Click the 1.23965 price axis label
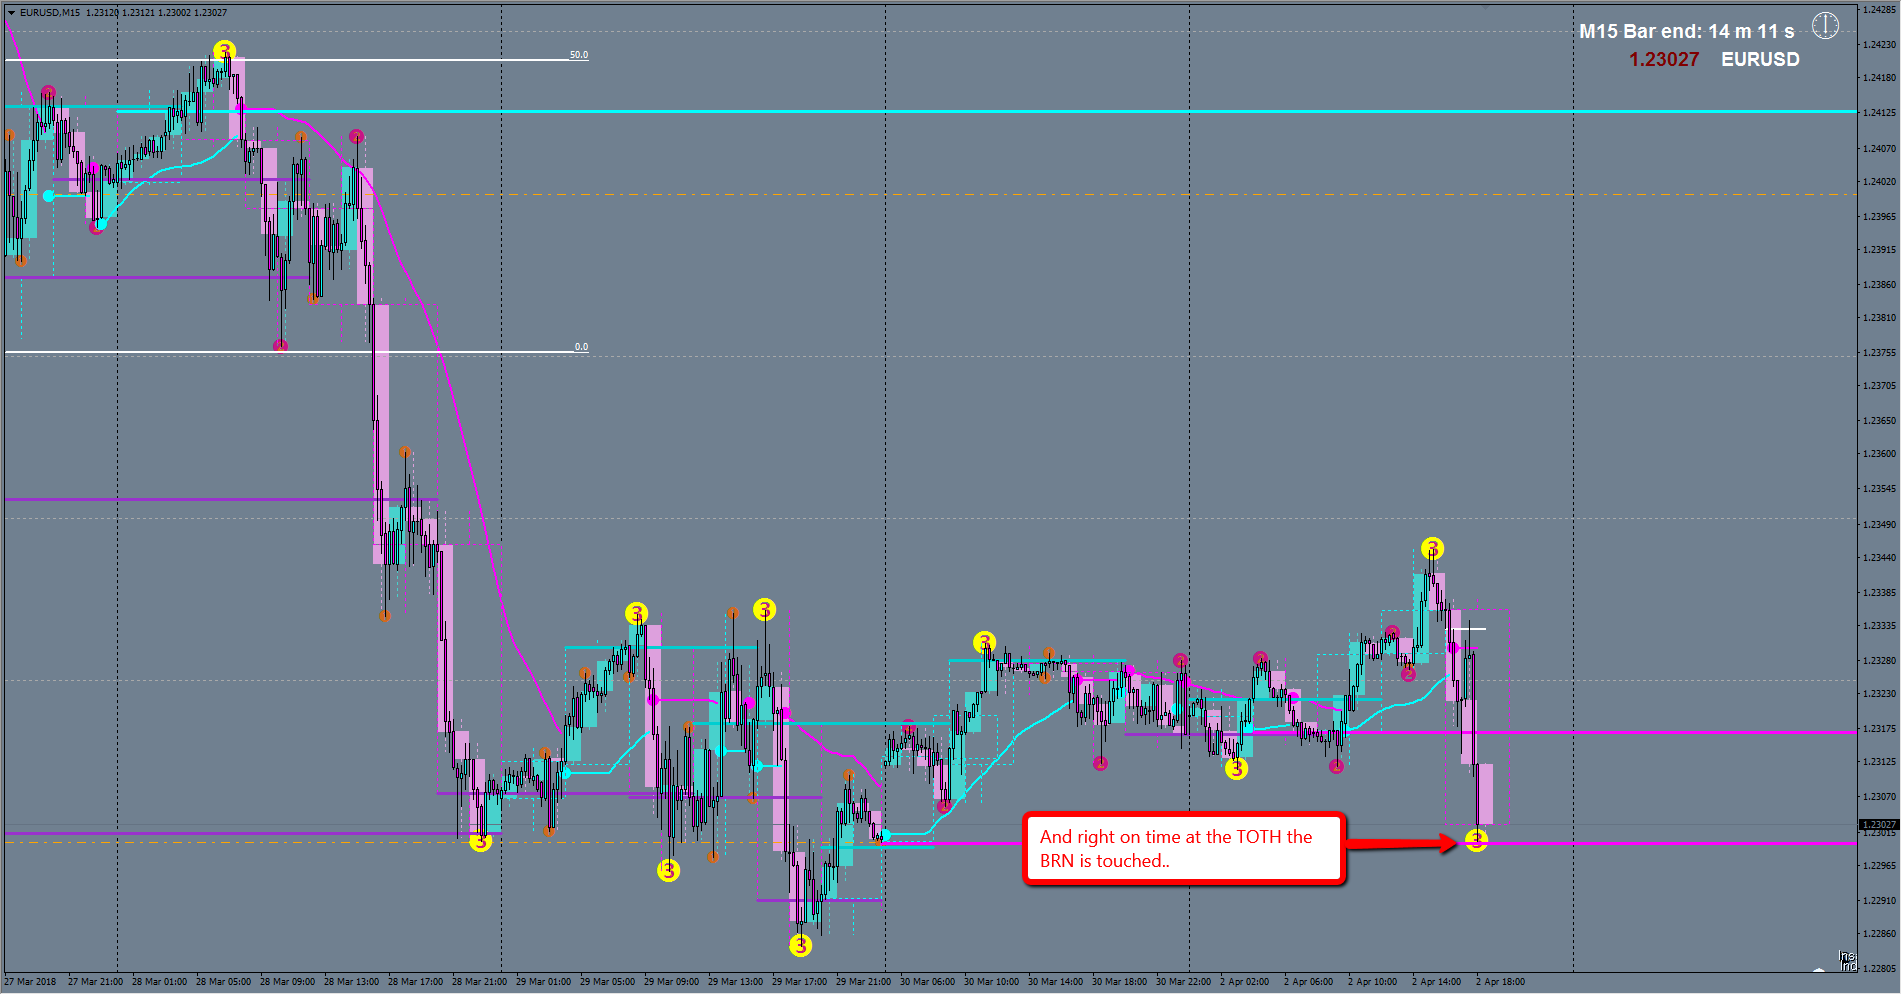The image size is (1902, 995). pos(1880,216)
